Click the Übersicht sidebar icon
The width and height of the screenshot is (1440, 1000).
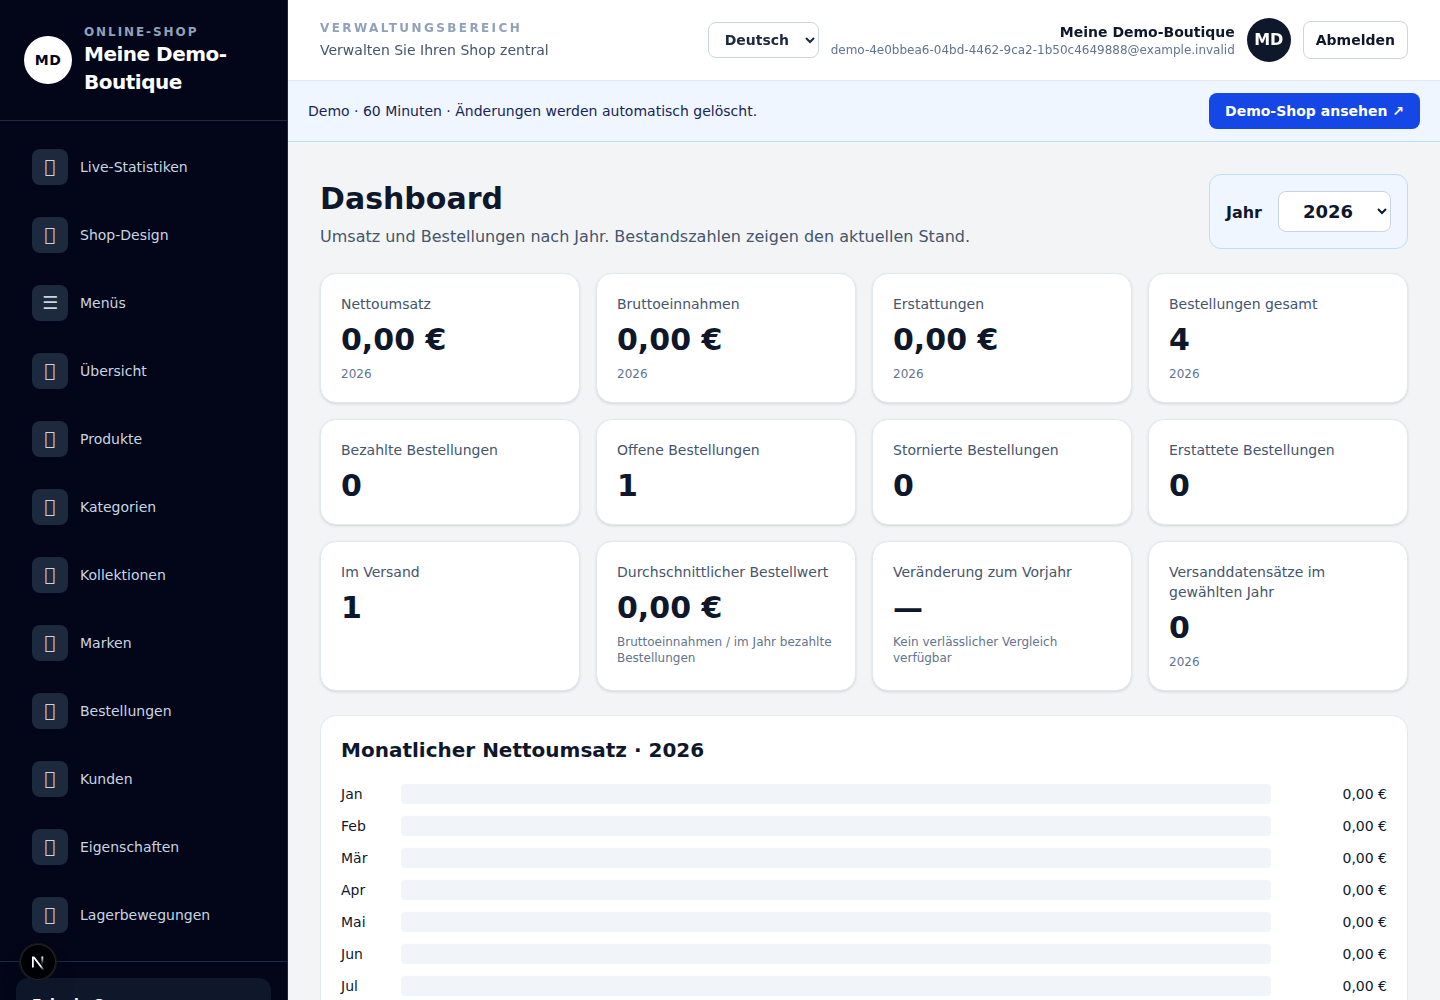tap(50, 371)
